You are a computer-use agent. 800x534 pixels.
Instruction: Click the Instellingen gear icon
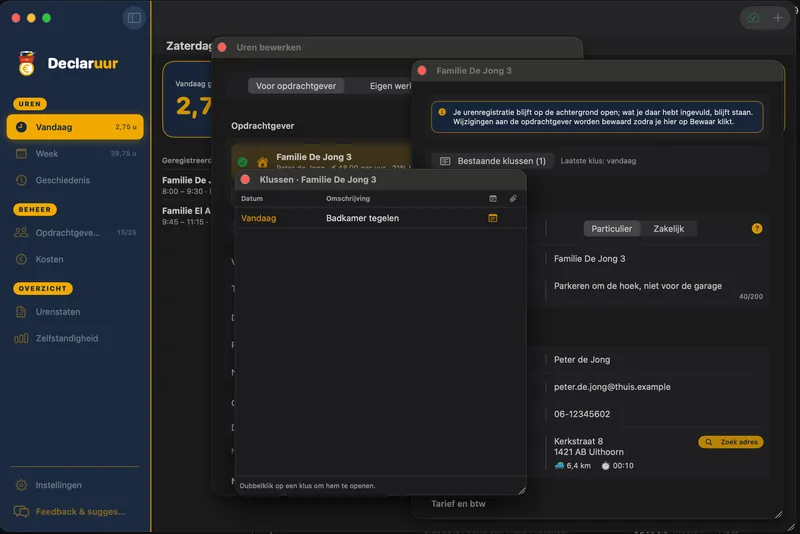(x=21, y=485)
